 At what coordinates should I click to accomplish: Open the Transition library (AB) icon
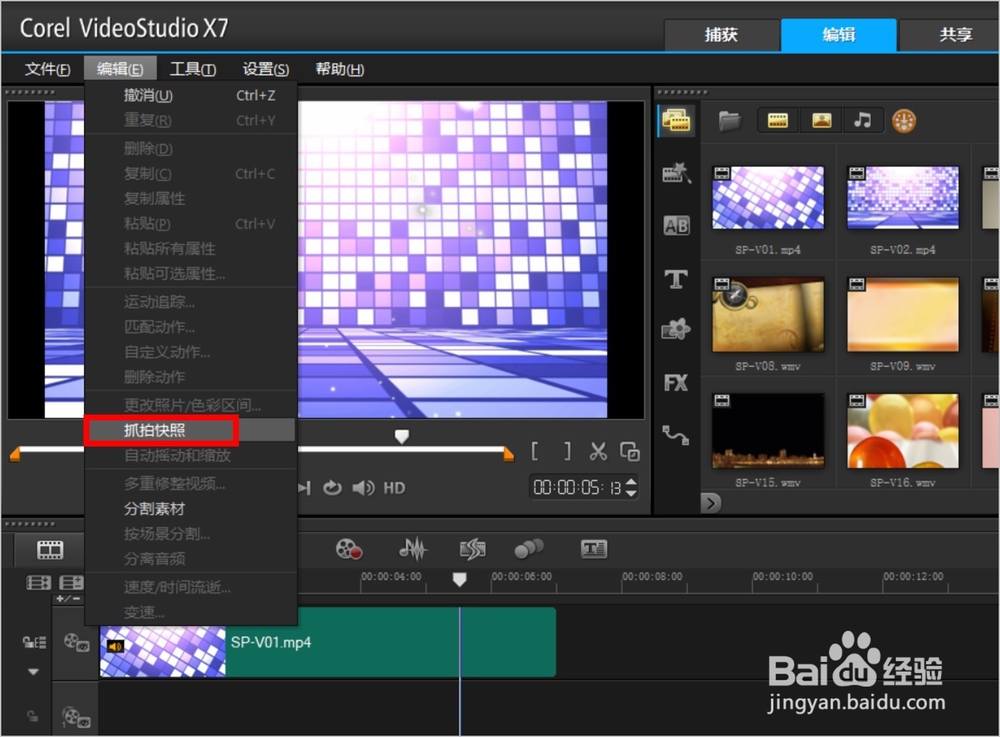click(676, 225)
